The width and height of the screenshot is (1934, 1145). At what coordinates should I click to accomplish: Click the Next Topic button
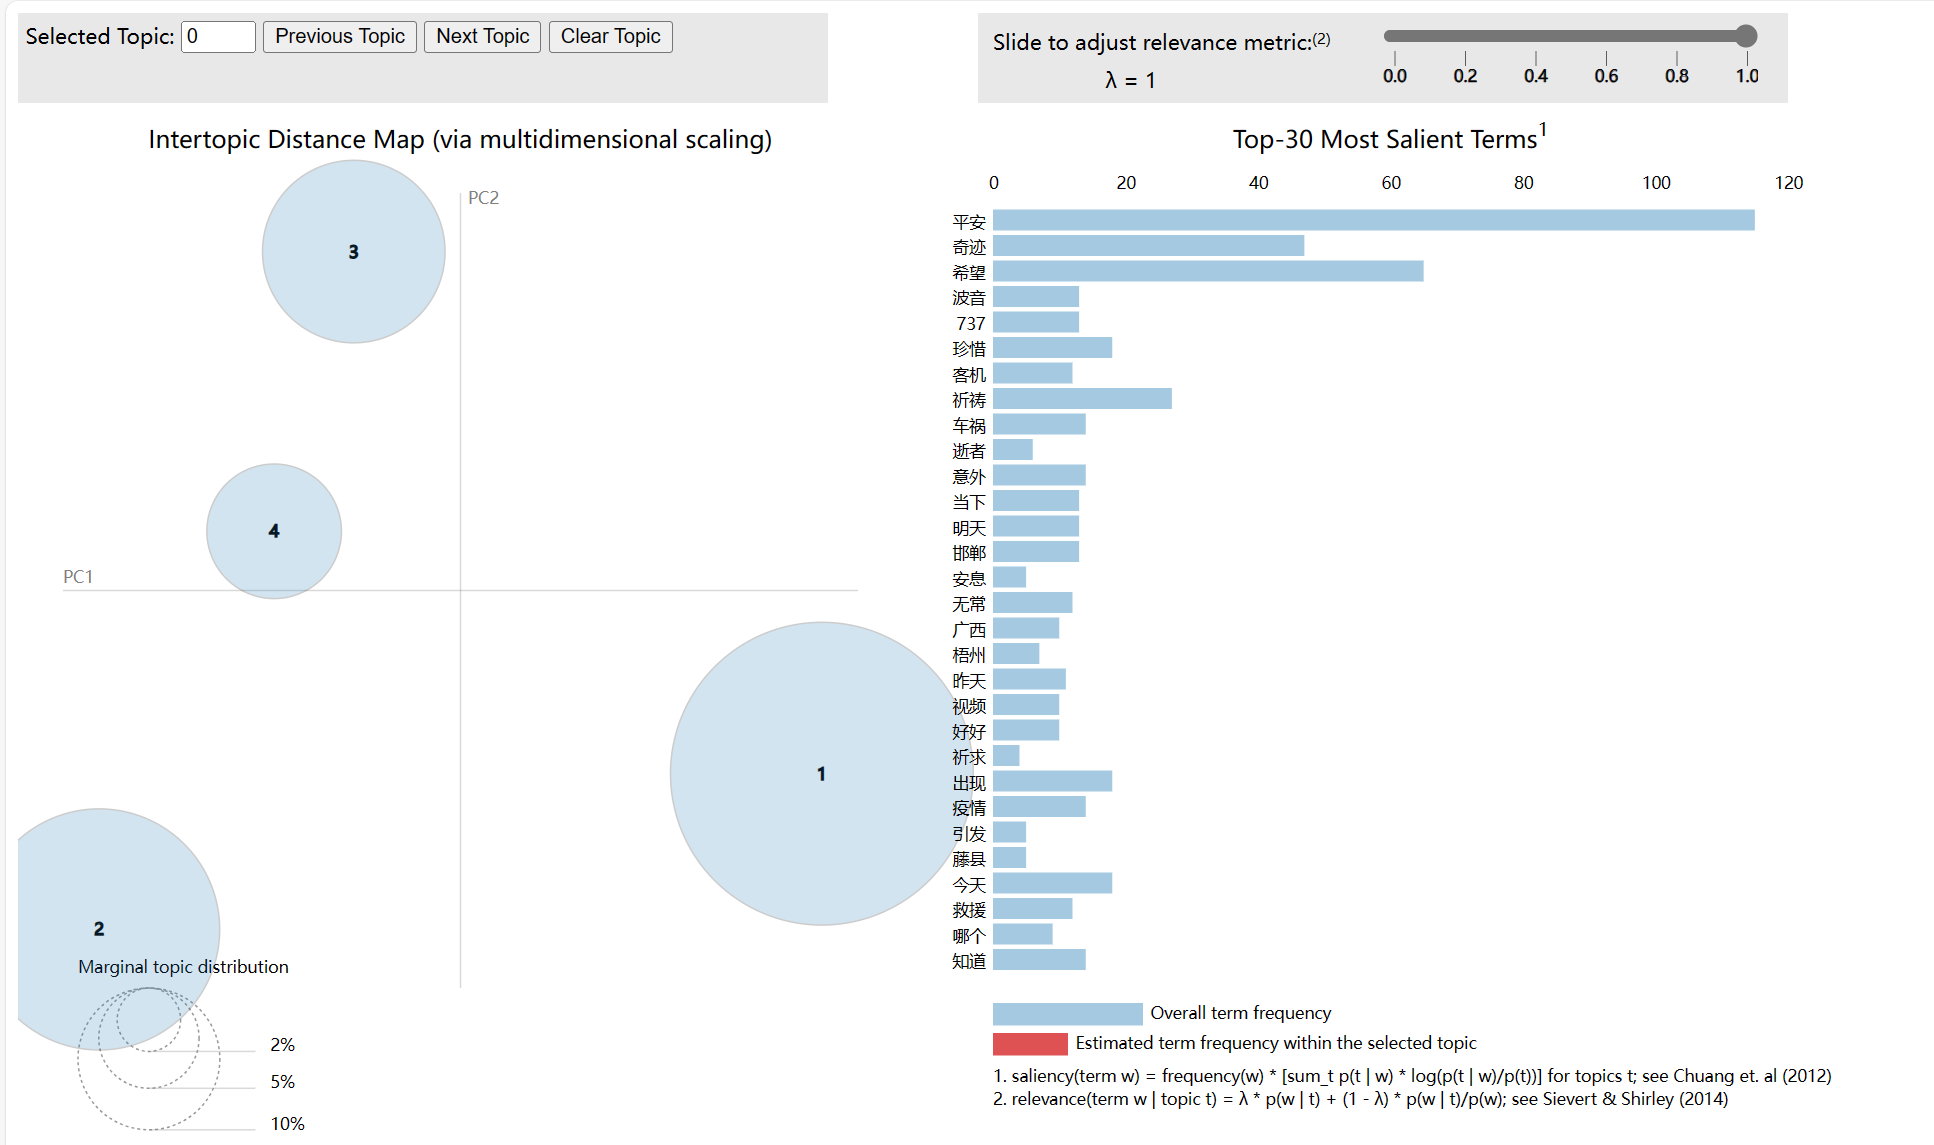point(482,37)
